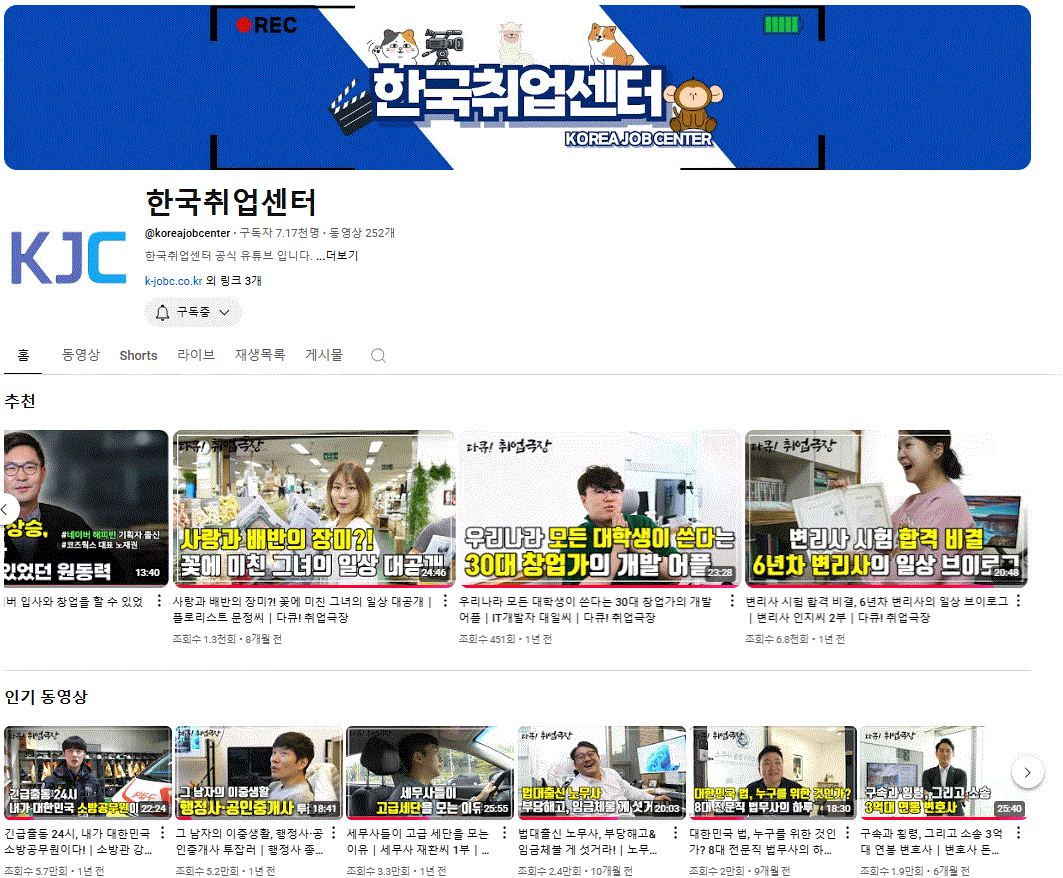
Task: Open more options for 그 남자의 이중생활 video
Action: [334, 833]
